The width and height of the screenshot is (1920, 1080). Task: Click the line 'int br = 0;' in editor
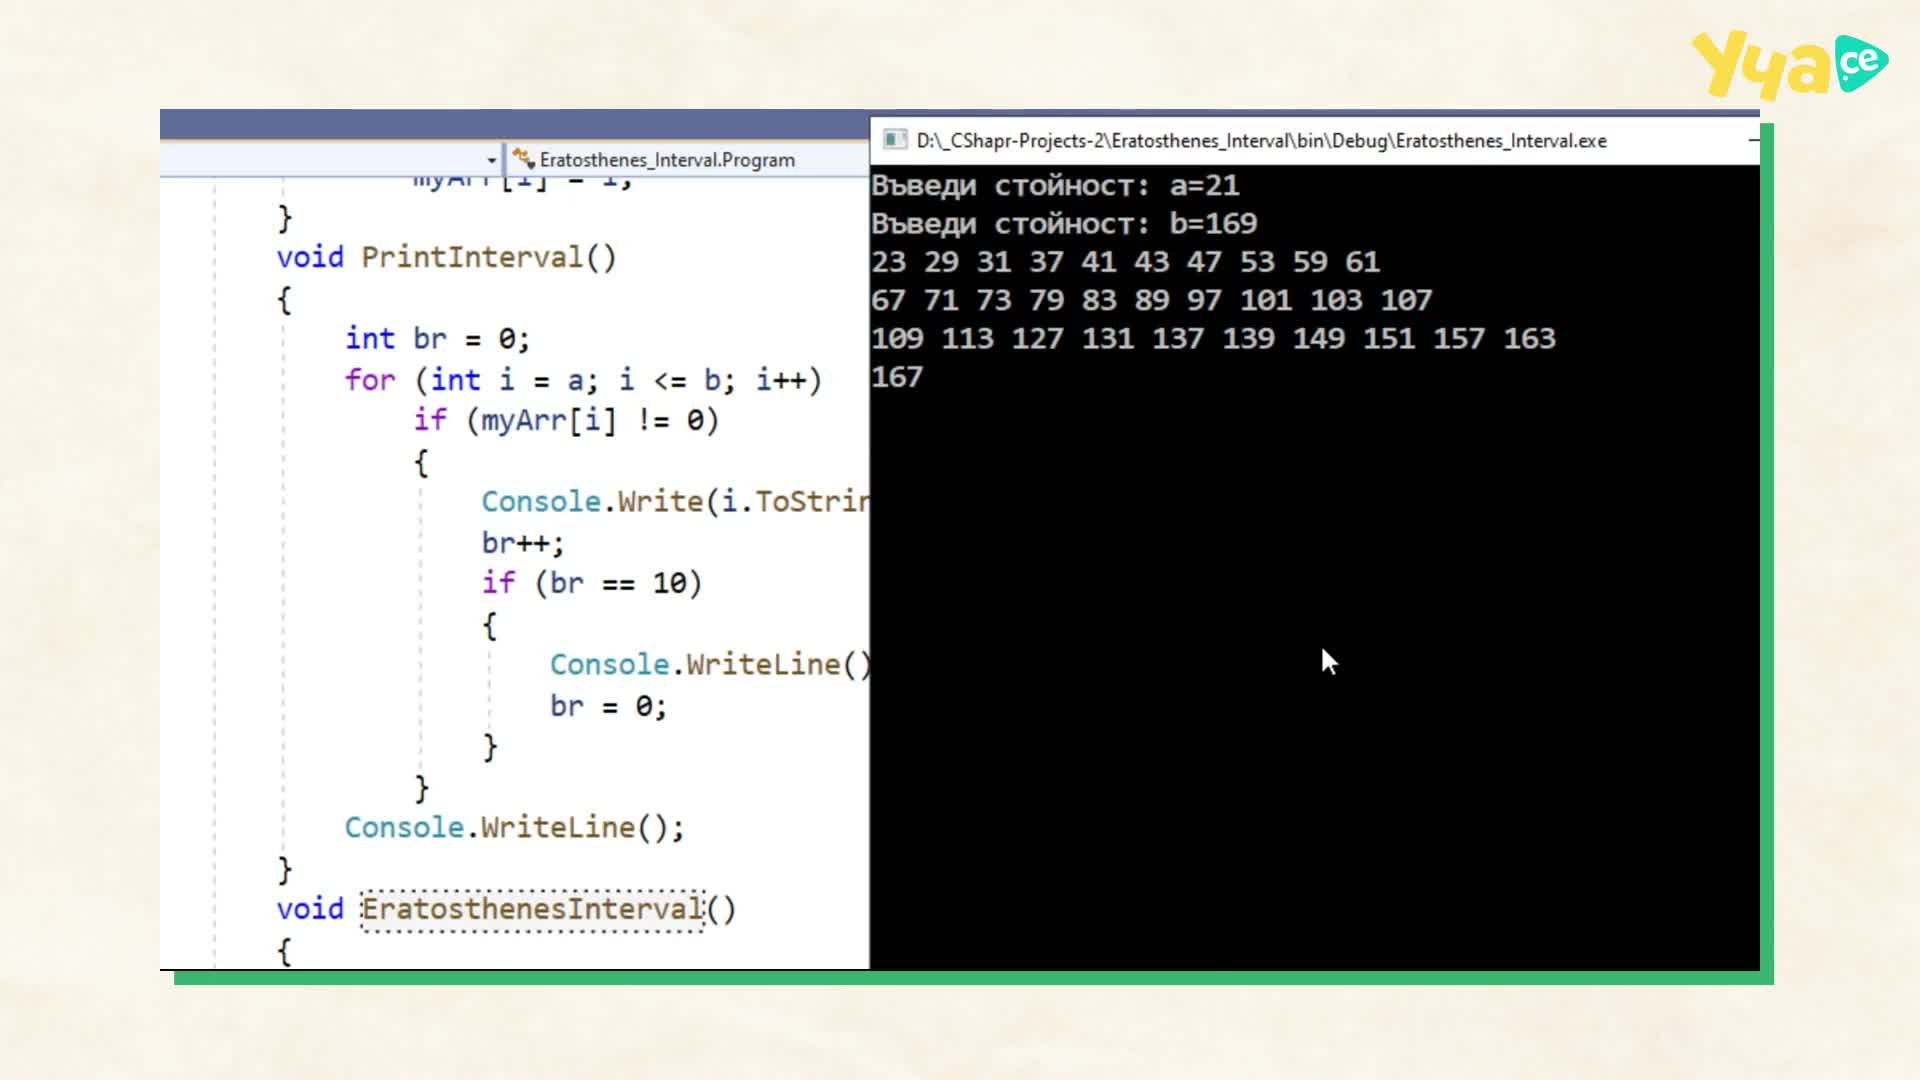click(437, 339)
